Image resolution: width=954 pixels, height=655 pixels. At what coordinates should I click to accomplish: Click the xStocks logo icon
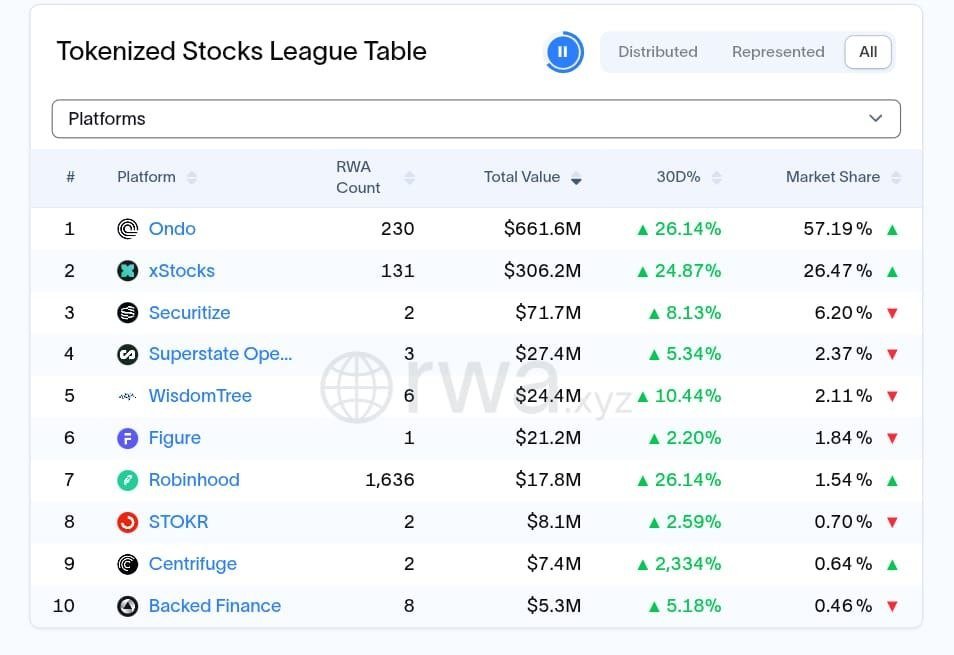point(127,271)
